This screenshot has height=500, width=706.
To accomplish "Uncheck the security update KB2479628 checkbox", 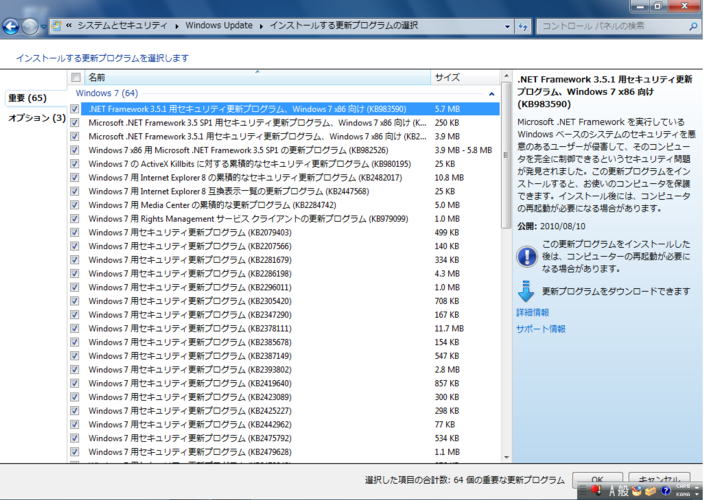I will coord(75,452).
